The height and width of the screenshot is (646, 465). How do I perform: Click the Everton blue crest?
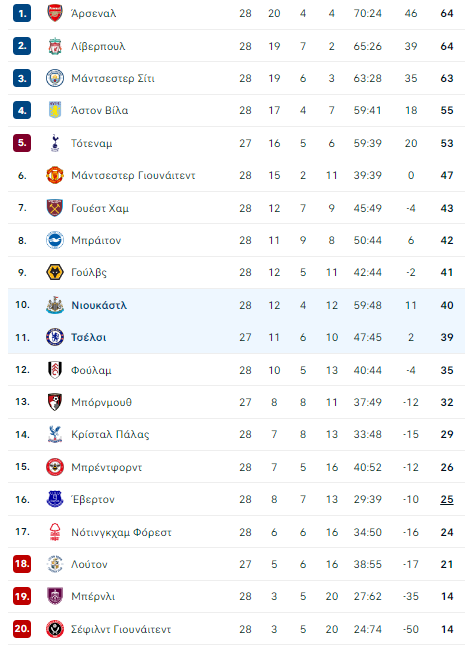coord(55,499)
